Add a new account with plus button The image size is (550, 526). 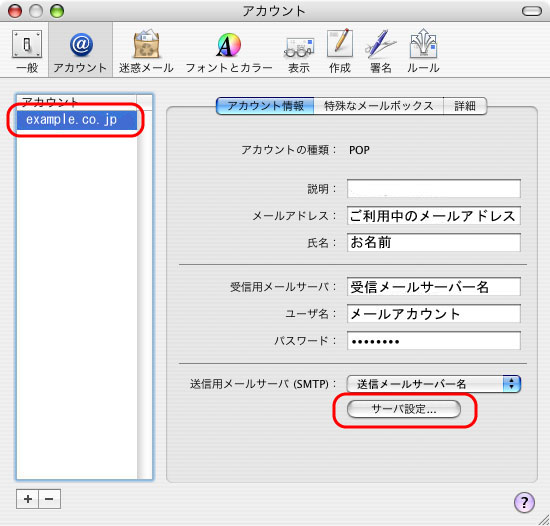click(27, 499)
